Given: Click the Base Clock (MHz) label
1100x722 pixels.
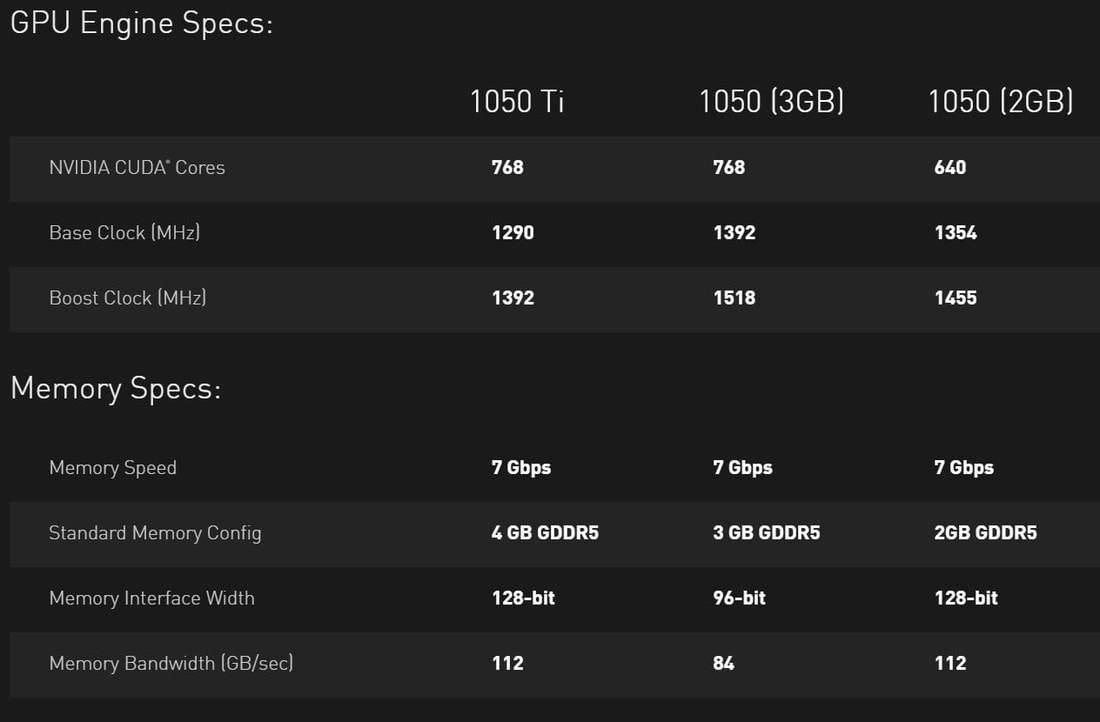Looking at the screenshot, I should coord(124,232).
